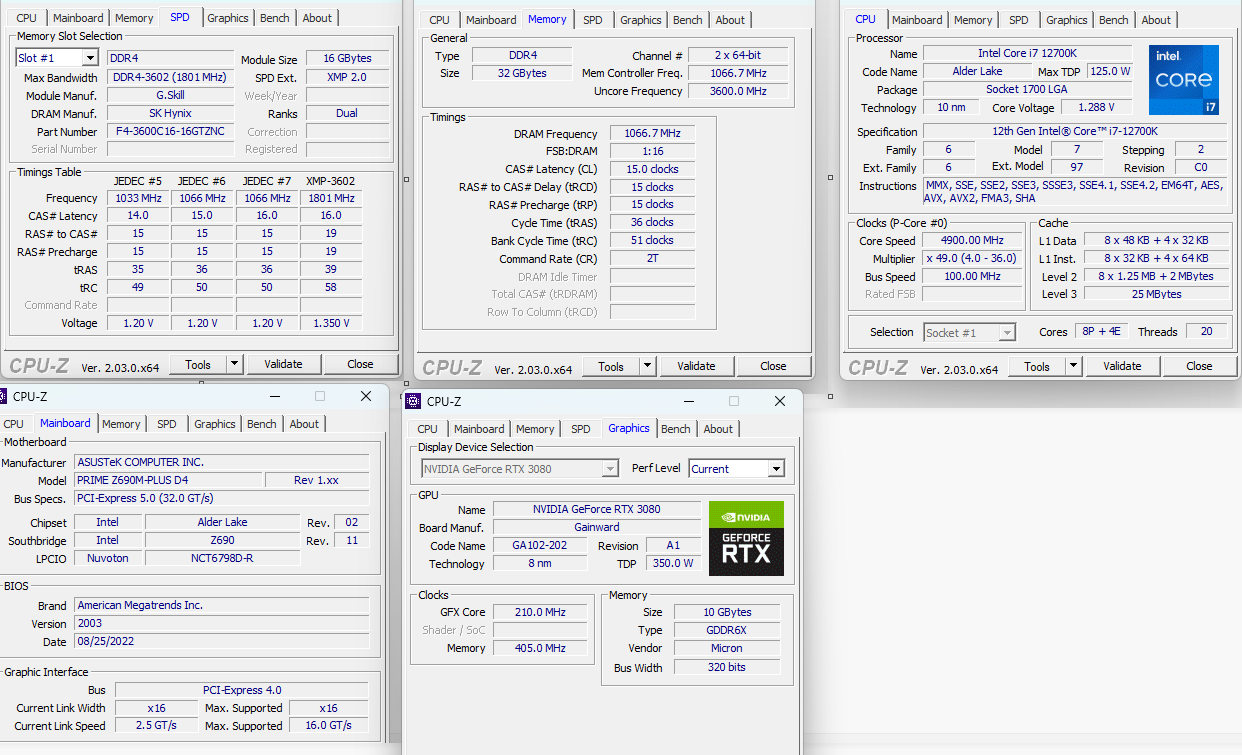Open the SPD tab in the Graphics window

(581, 429)
